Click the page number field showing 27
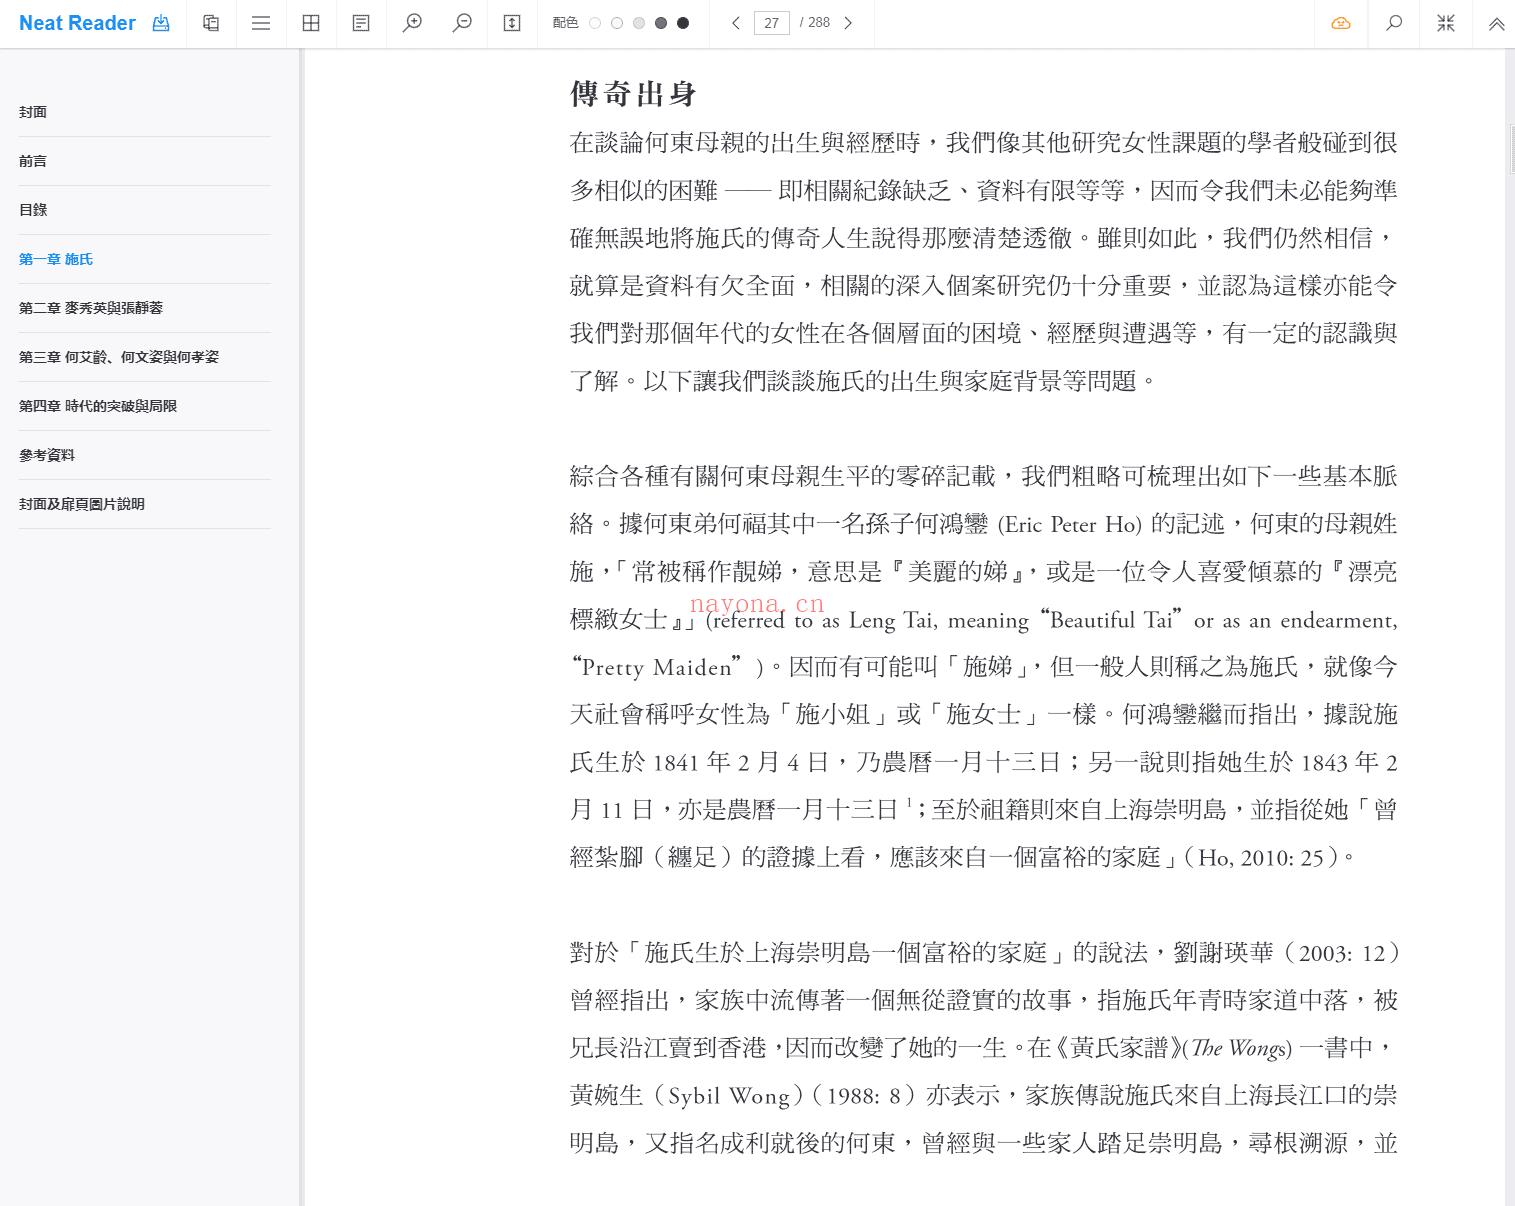The image size is (1515, 1206). (771, 23)
